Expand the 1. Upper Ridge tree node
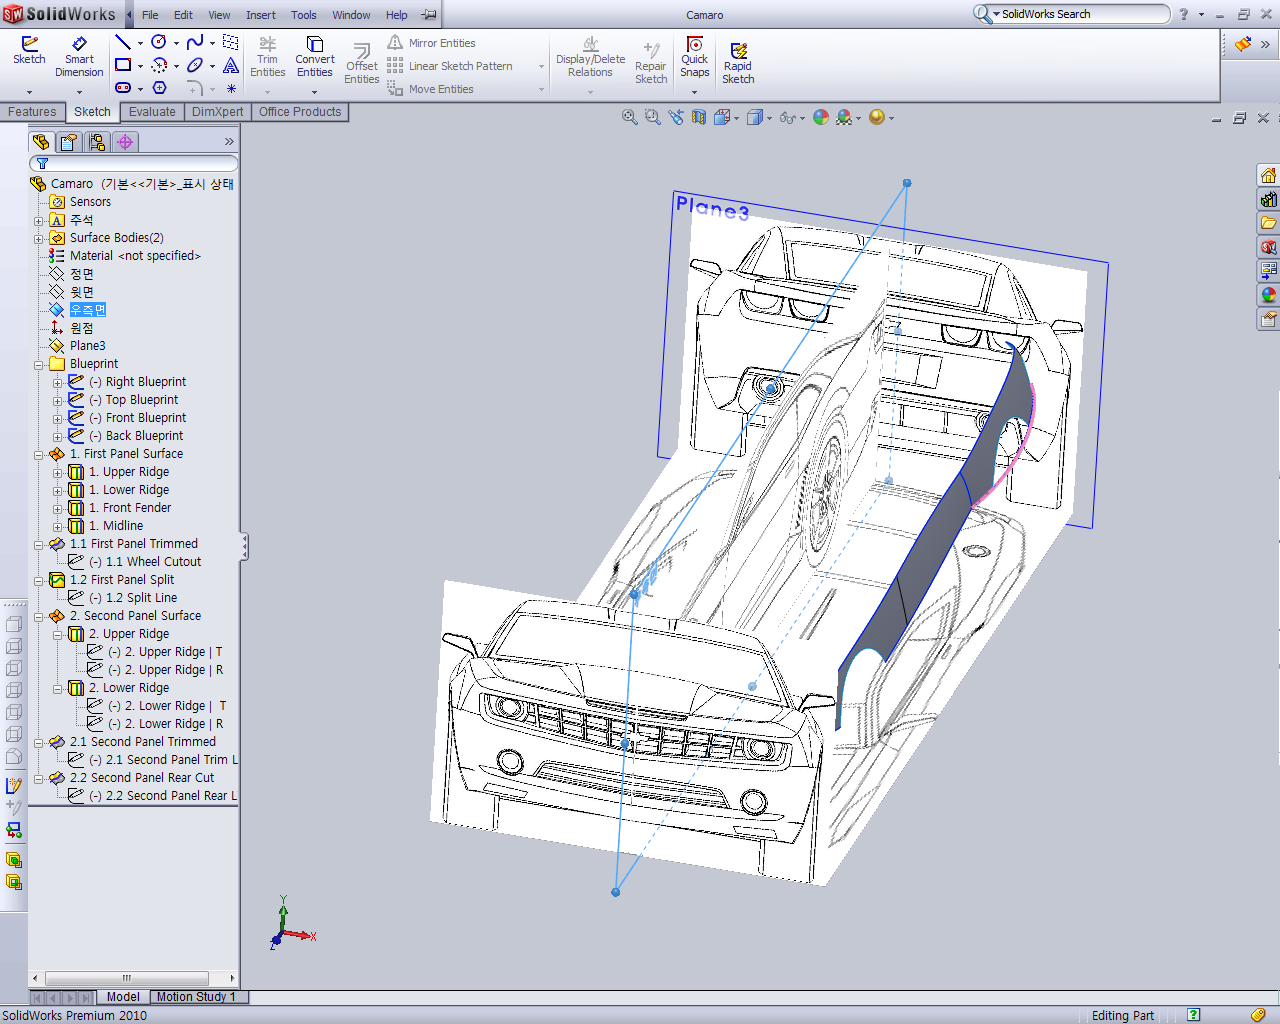Screen dimensions: 1280x1024 [58, 472]
